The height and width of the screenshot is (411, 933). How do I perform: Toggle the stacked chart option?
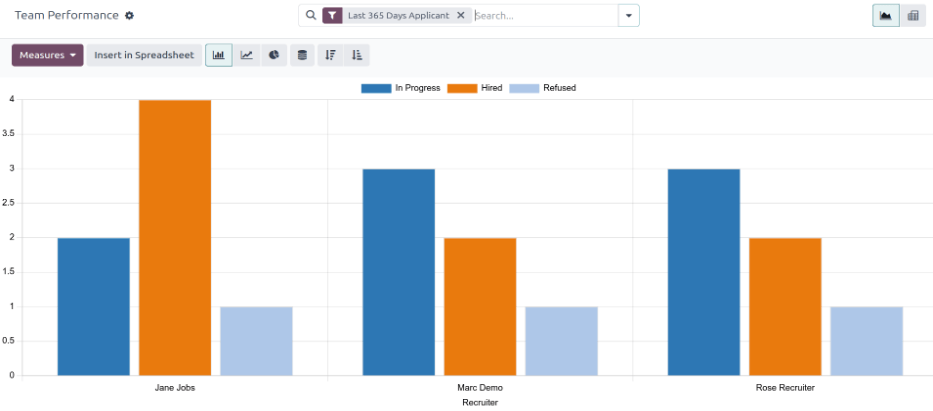302,55
